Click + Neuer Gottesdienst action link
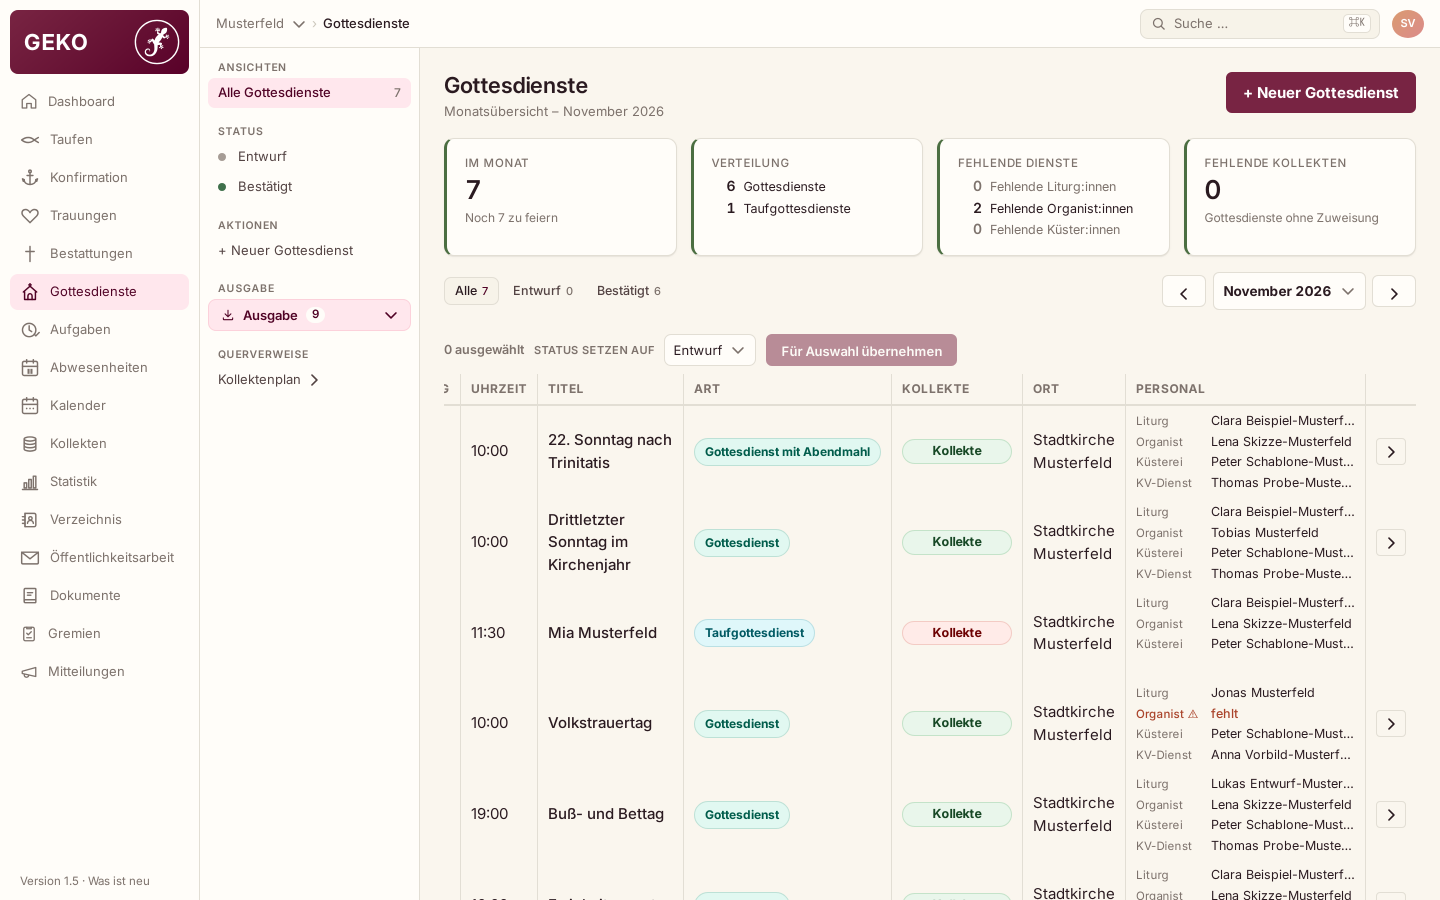Viewport: 1440px width, 900px height. [x=286, y=251]
